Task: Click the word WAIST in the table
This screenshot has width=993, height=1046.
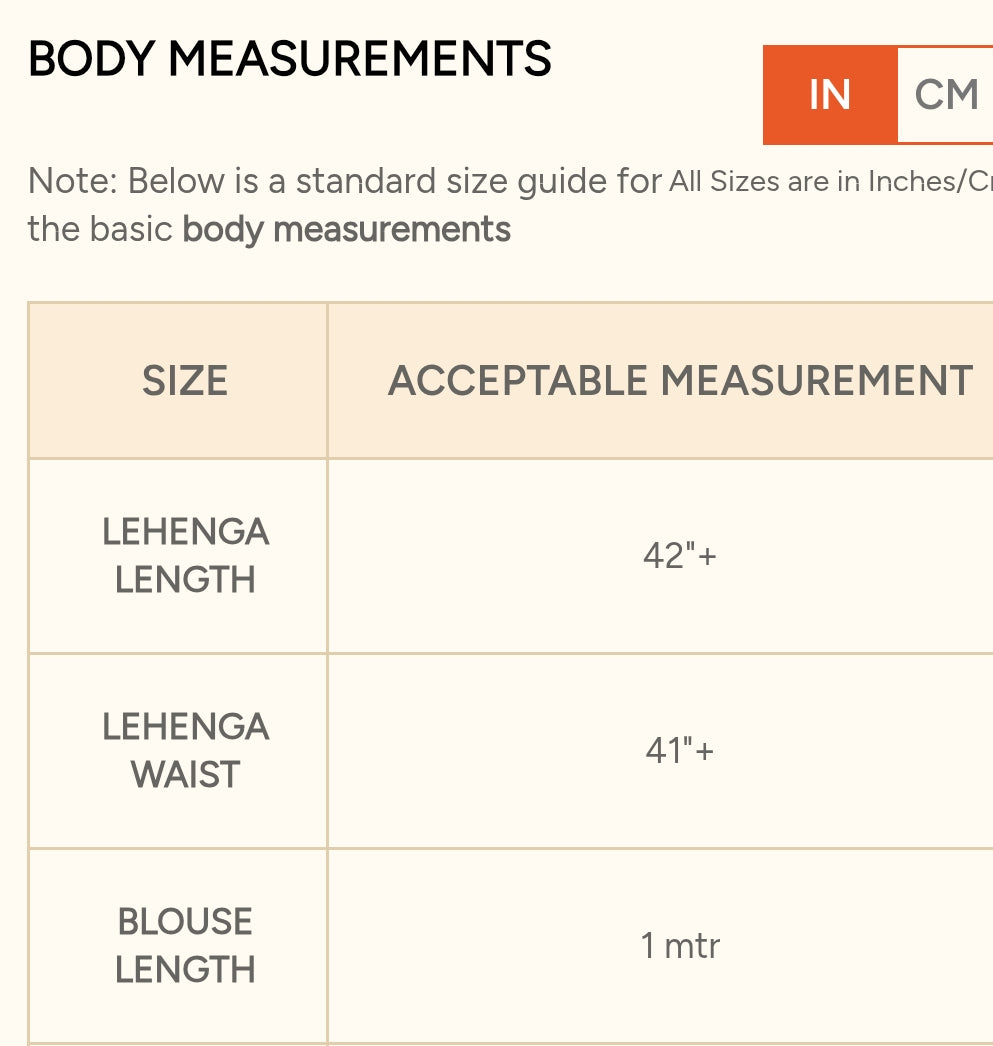Action: pos(185,775)
